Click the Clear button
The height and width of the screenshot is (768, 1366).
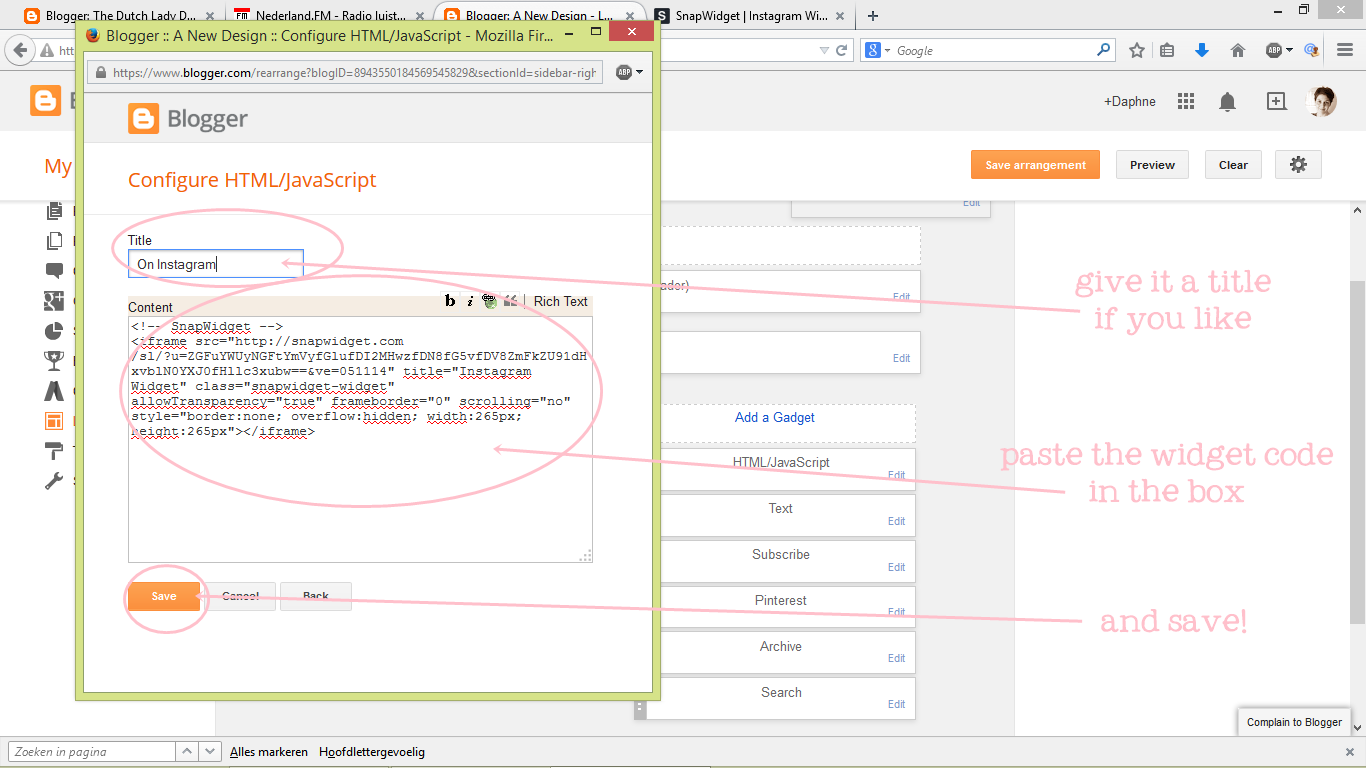1233,165
